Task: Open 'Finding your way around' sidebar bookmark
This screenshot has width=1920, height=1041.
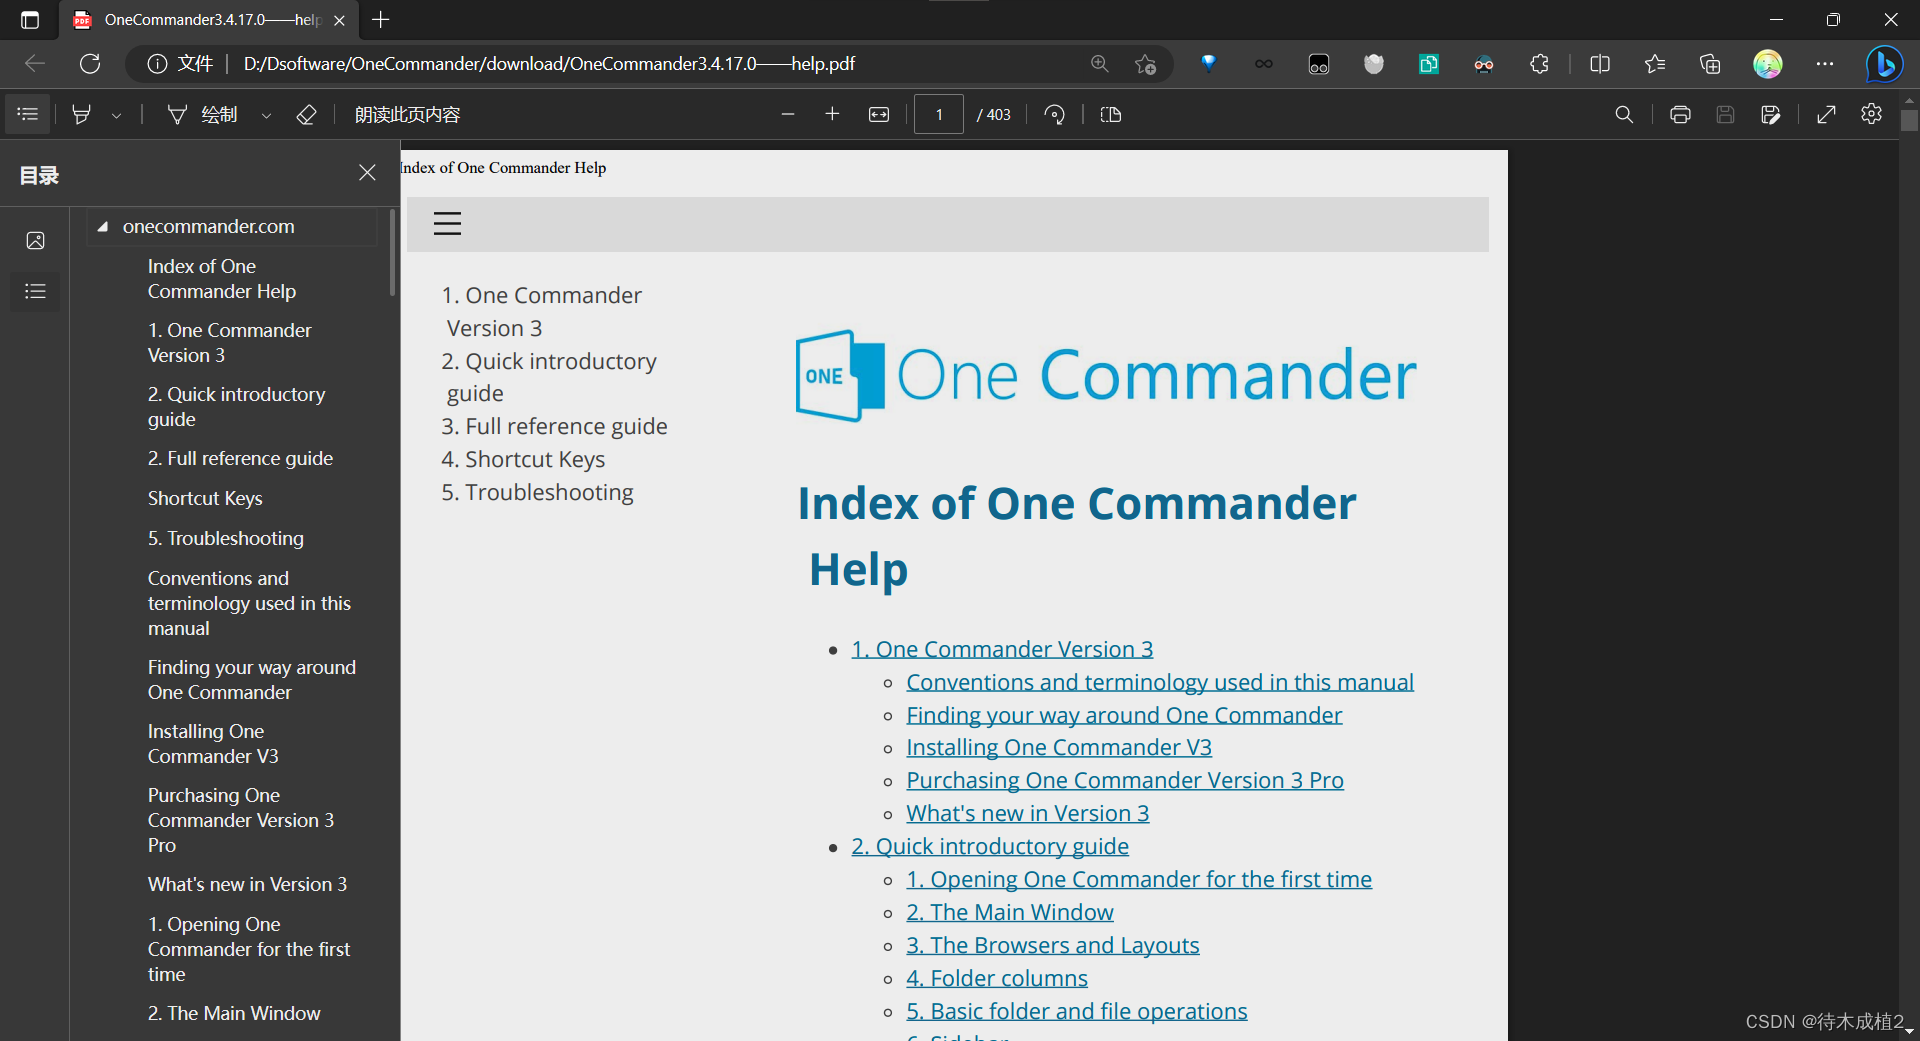Action: tap(251, 680)
